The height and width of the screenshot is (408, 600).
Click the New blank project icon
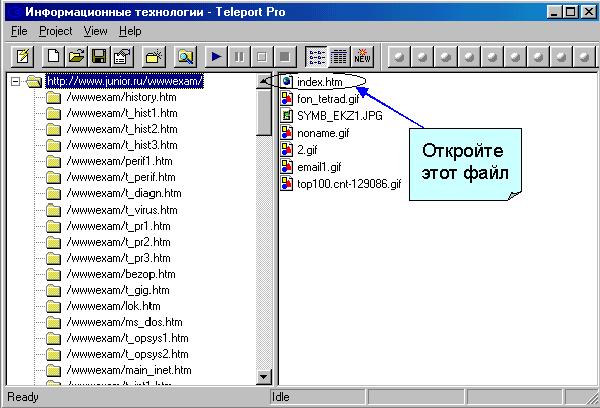(55, 56)
